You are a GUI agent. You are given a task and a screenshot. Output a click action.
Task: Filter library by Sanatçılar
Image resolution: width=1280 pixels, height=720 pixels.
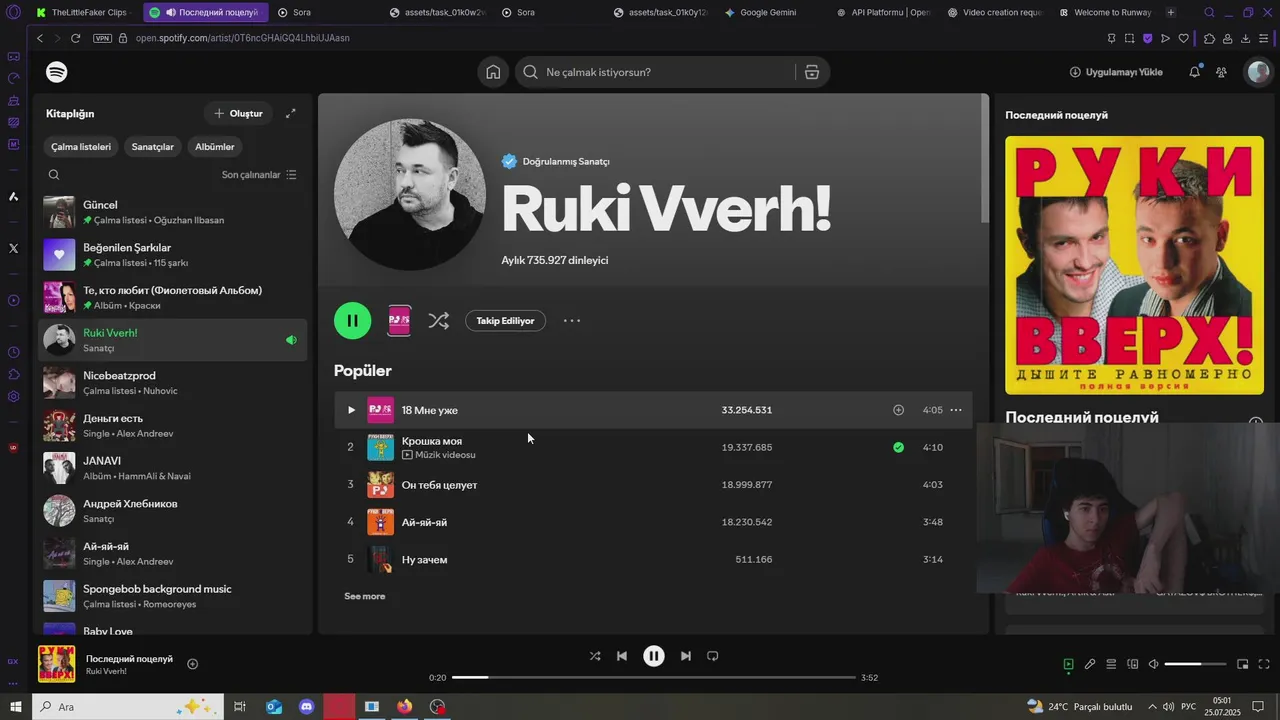(x=152, y=147)
